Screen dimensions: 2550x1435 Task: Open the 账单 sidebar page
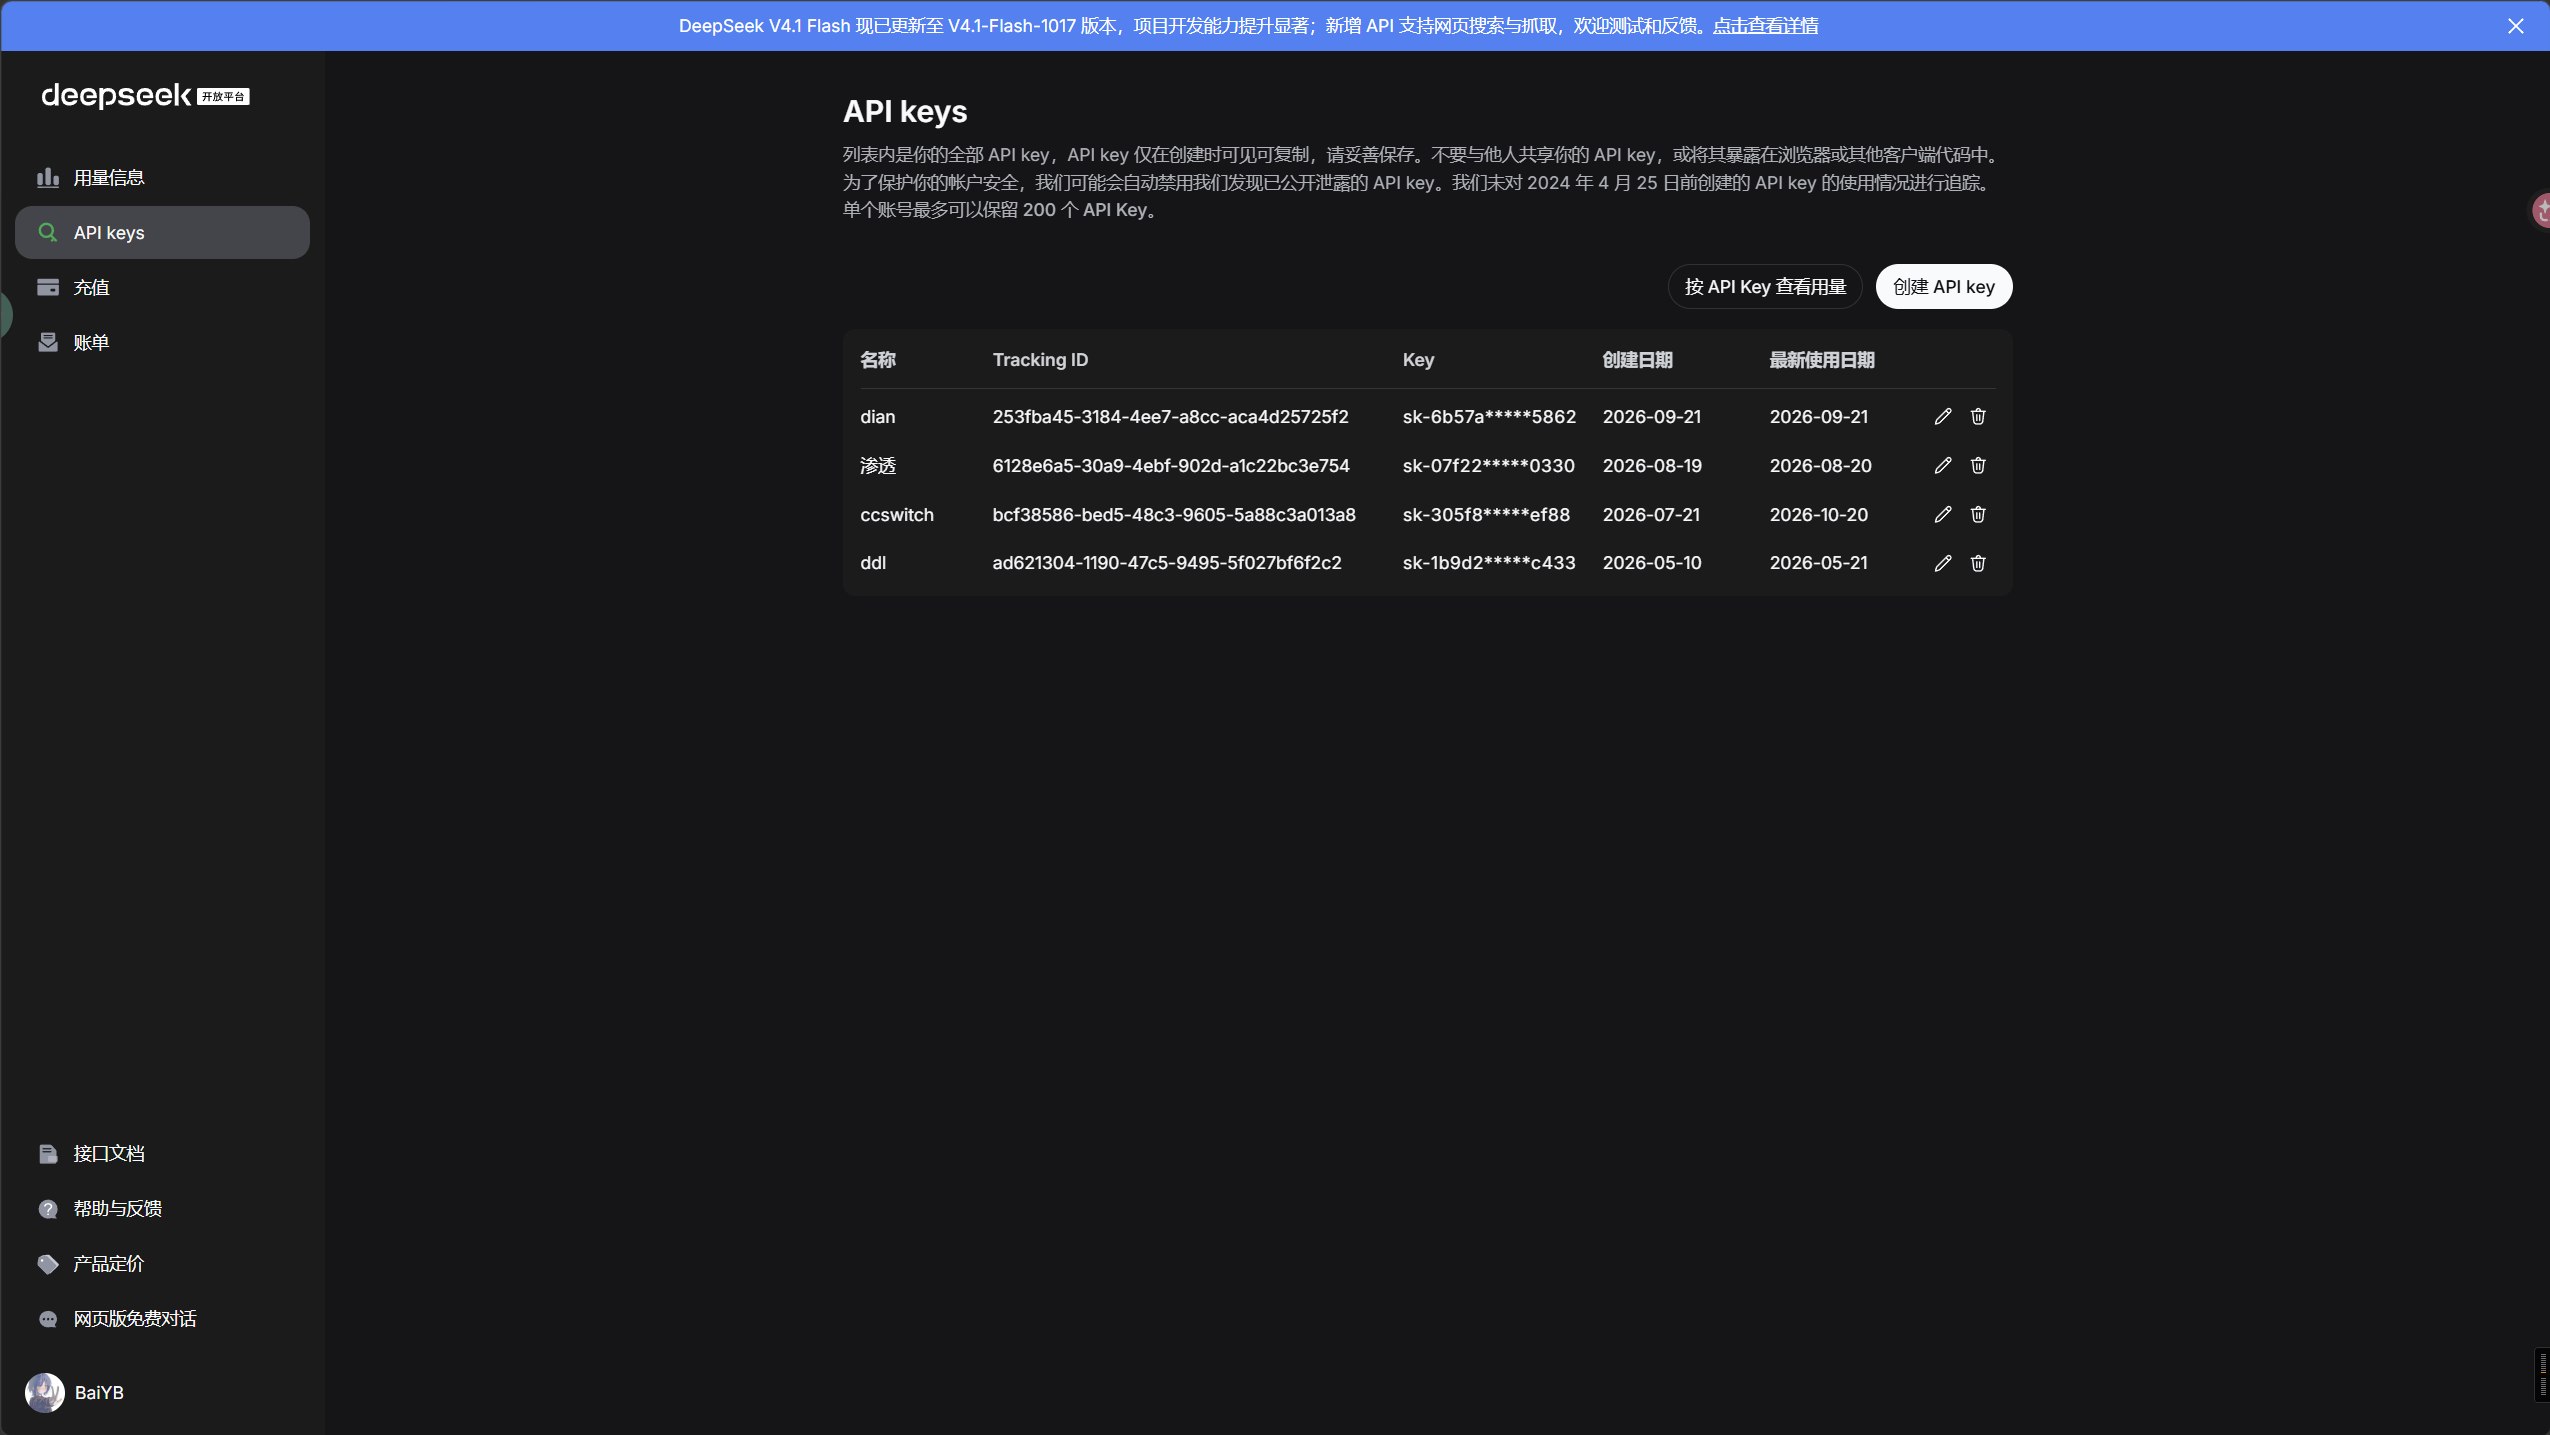click(162, 342)
